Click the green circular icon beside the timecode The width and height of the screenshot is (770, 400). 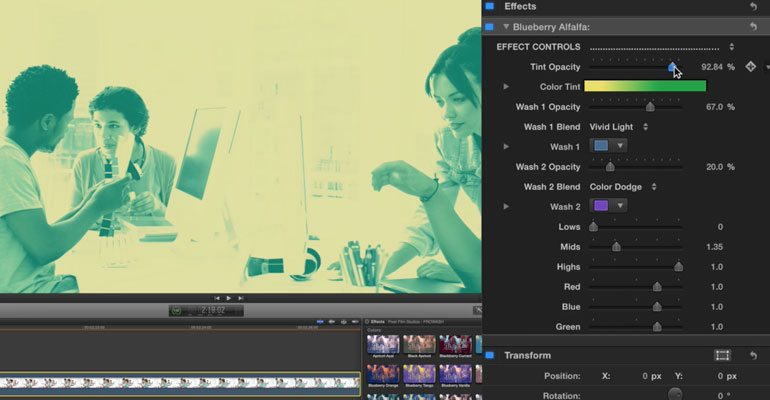point(177,310)
